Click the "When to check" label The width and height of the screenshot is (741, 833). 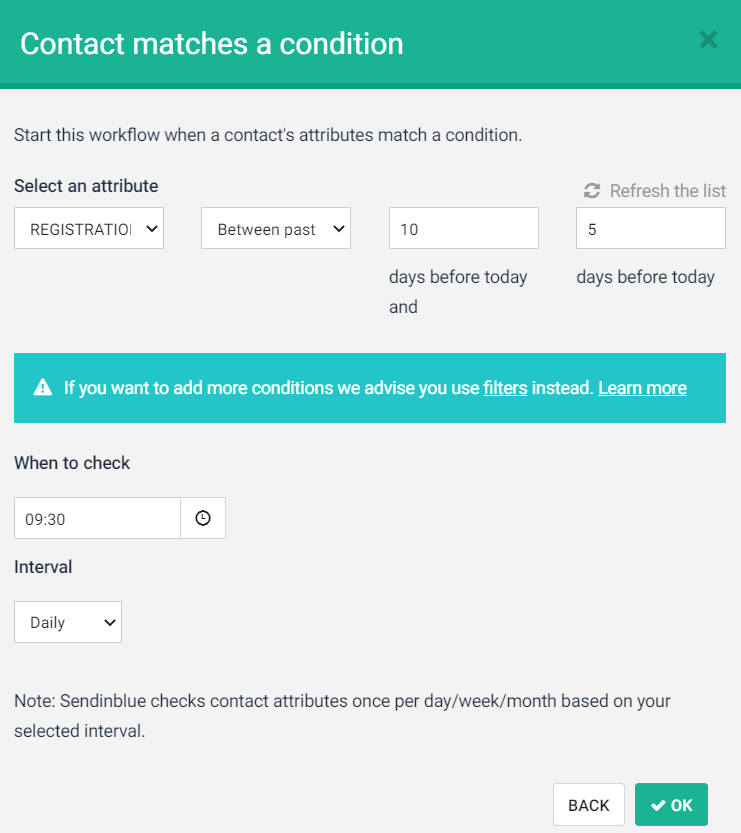pyautogui.click(x=72, y=463)
